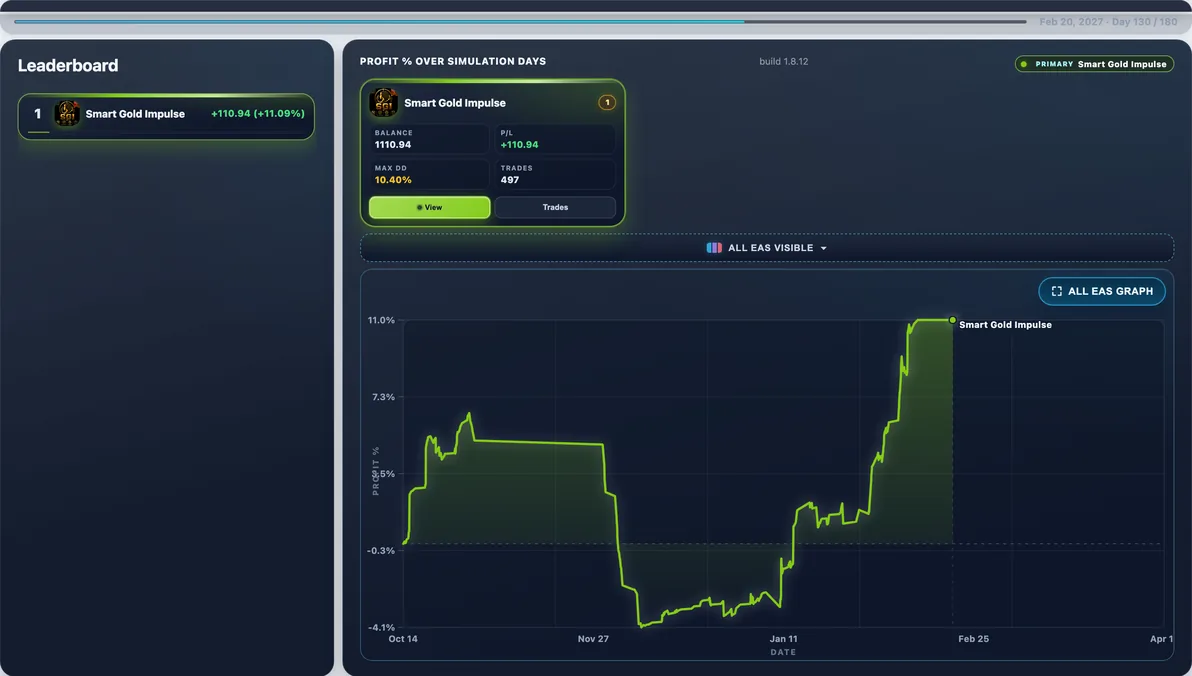This screenshot has height=676, width=1192.
Task: Click the TRADES count 497
Action: point(509,180)
